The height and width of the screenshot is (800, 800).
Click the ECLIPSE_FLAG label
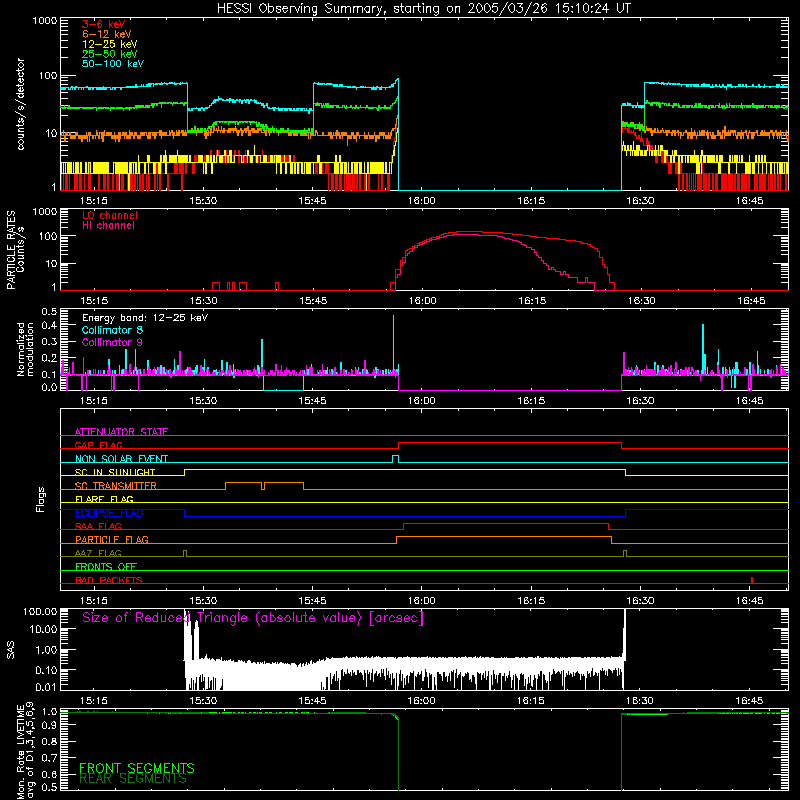tap(109, 513)
